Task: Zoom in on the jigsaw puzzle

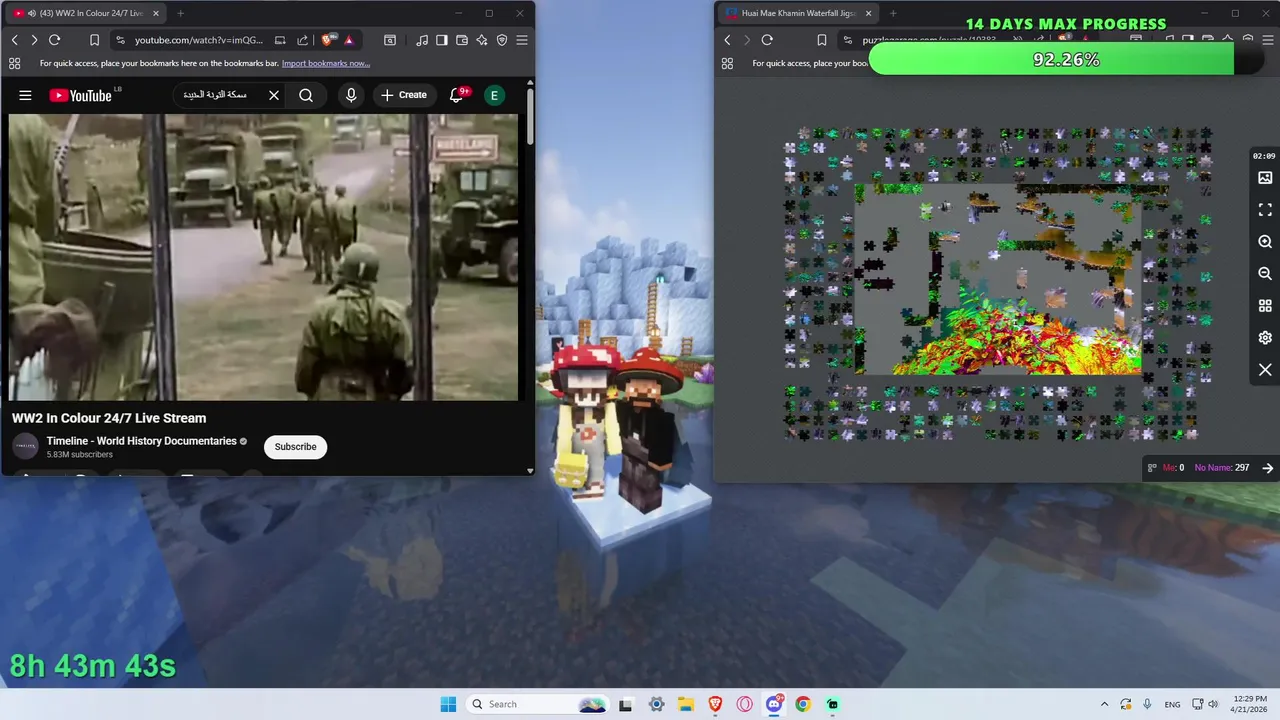Action: 1265,242
